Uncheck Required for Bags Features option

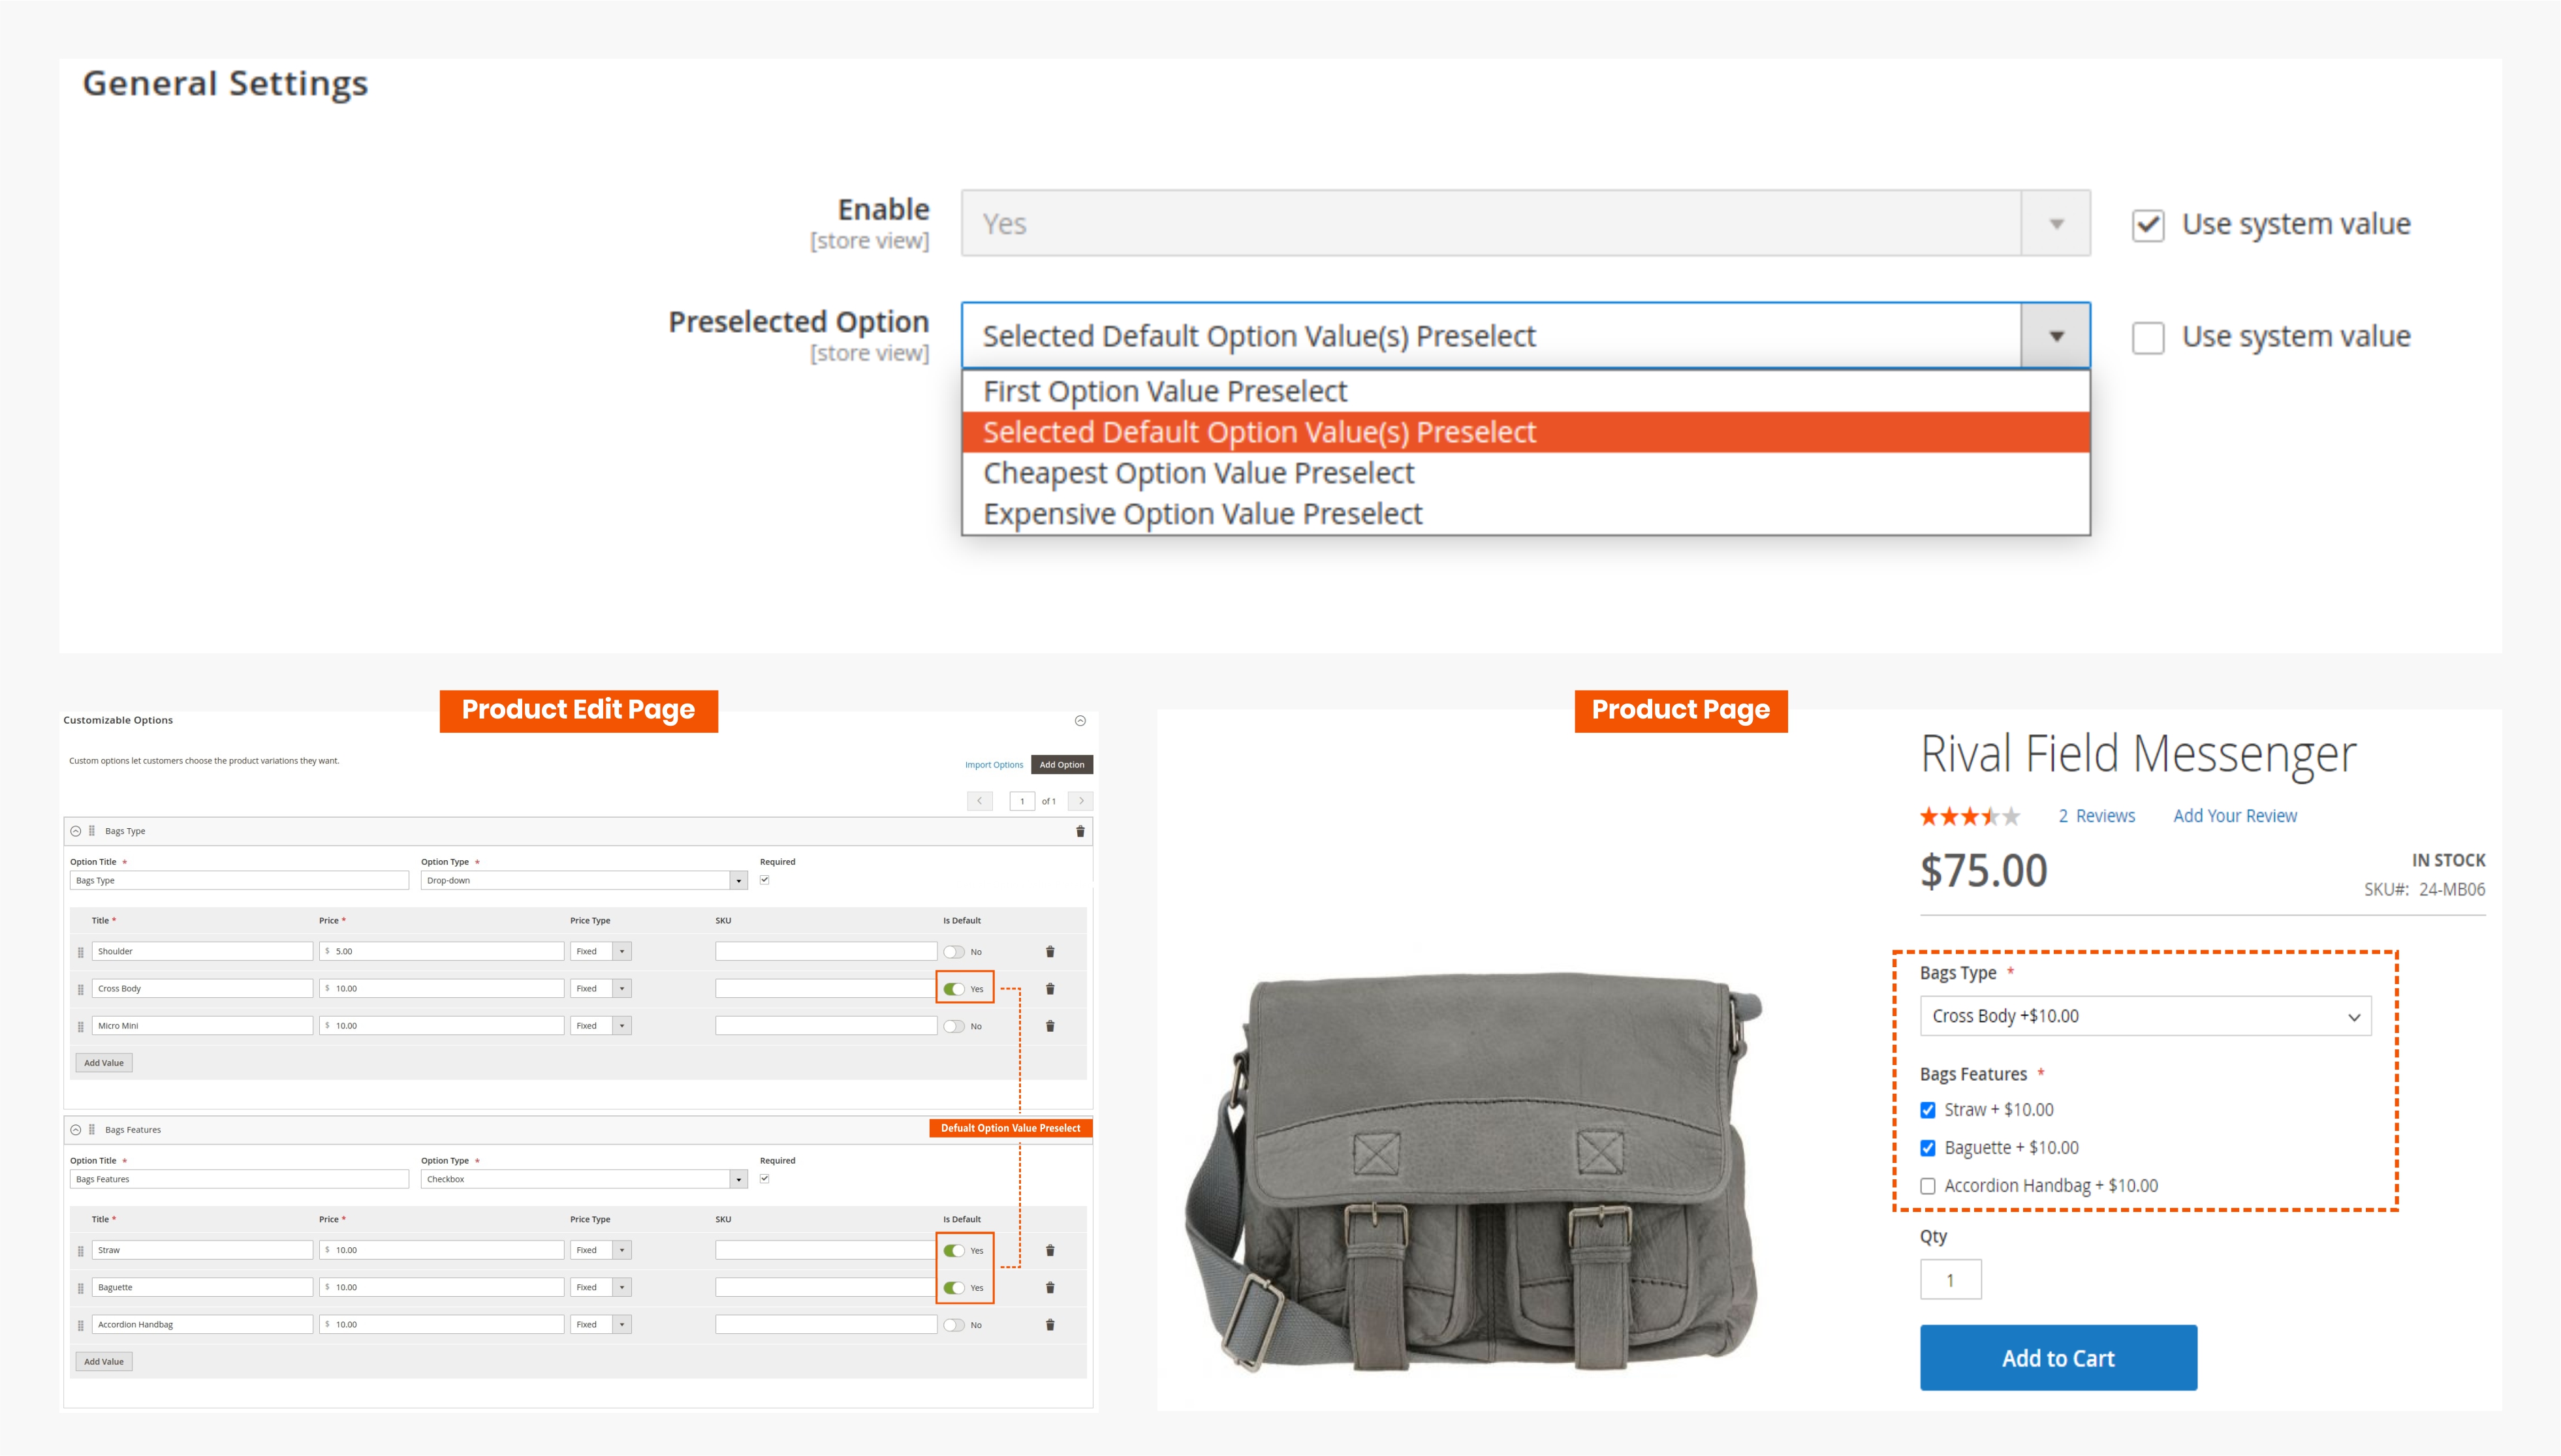pyautogui.click(x=765, y=1179)
